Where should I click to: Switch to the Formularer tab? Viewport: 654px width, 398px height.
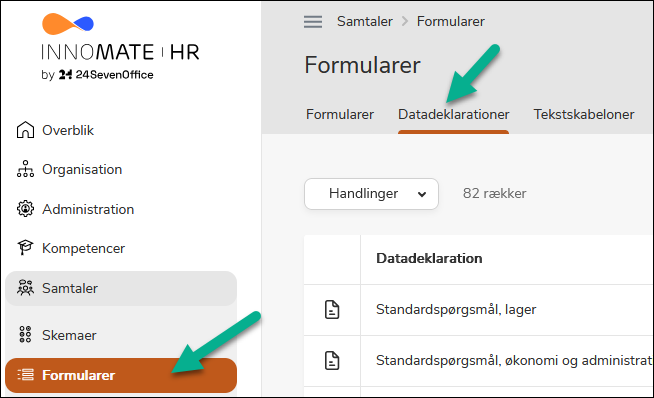[340, 114]
